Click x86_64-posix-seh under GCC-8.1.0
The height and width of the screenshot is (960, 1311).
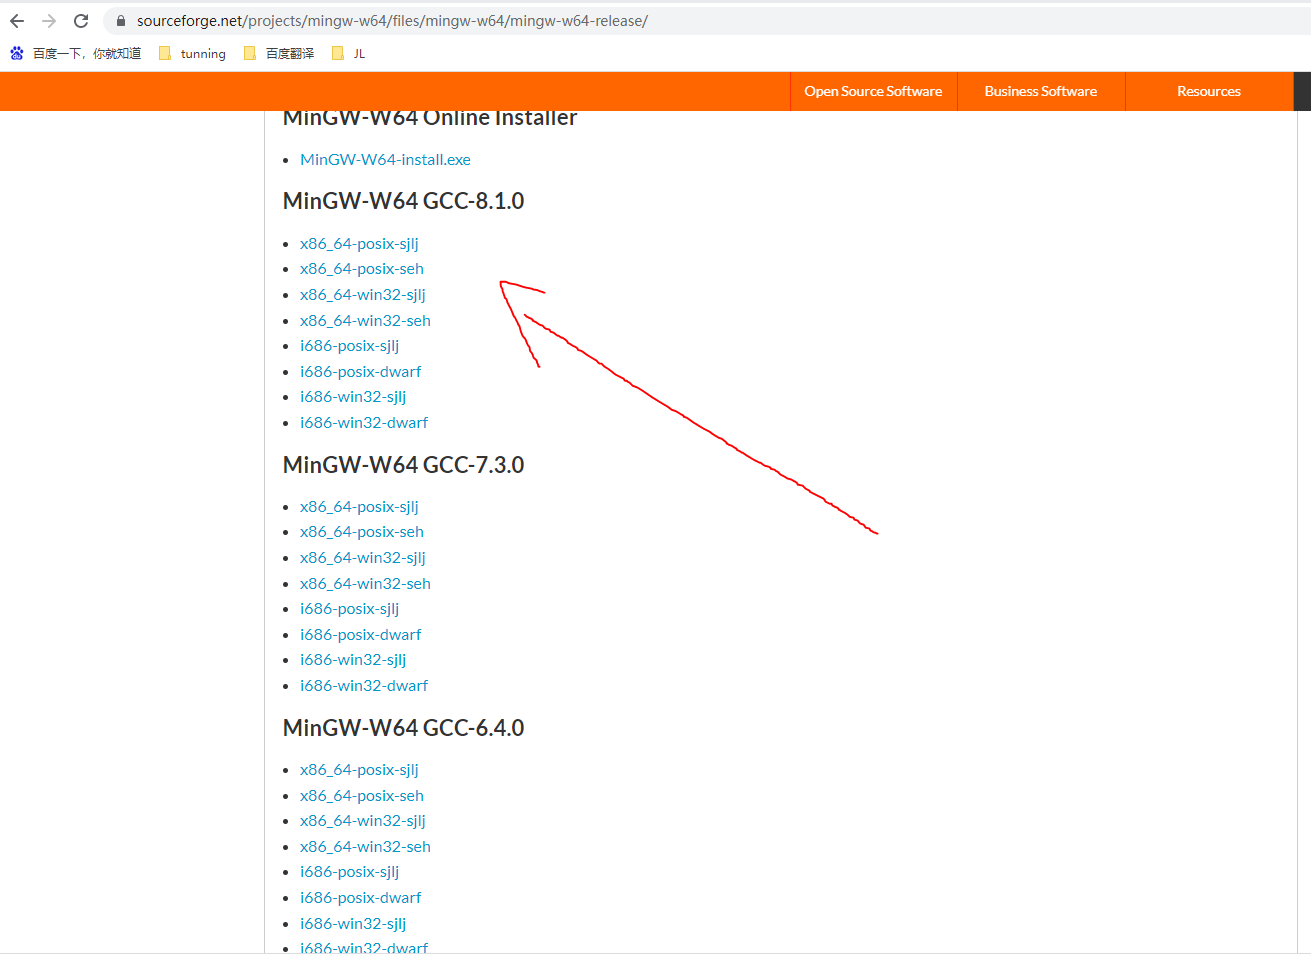point(362,269)
